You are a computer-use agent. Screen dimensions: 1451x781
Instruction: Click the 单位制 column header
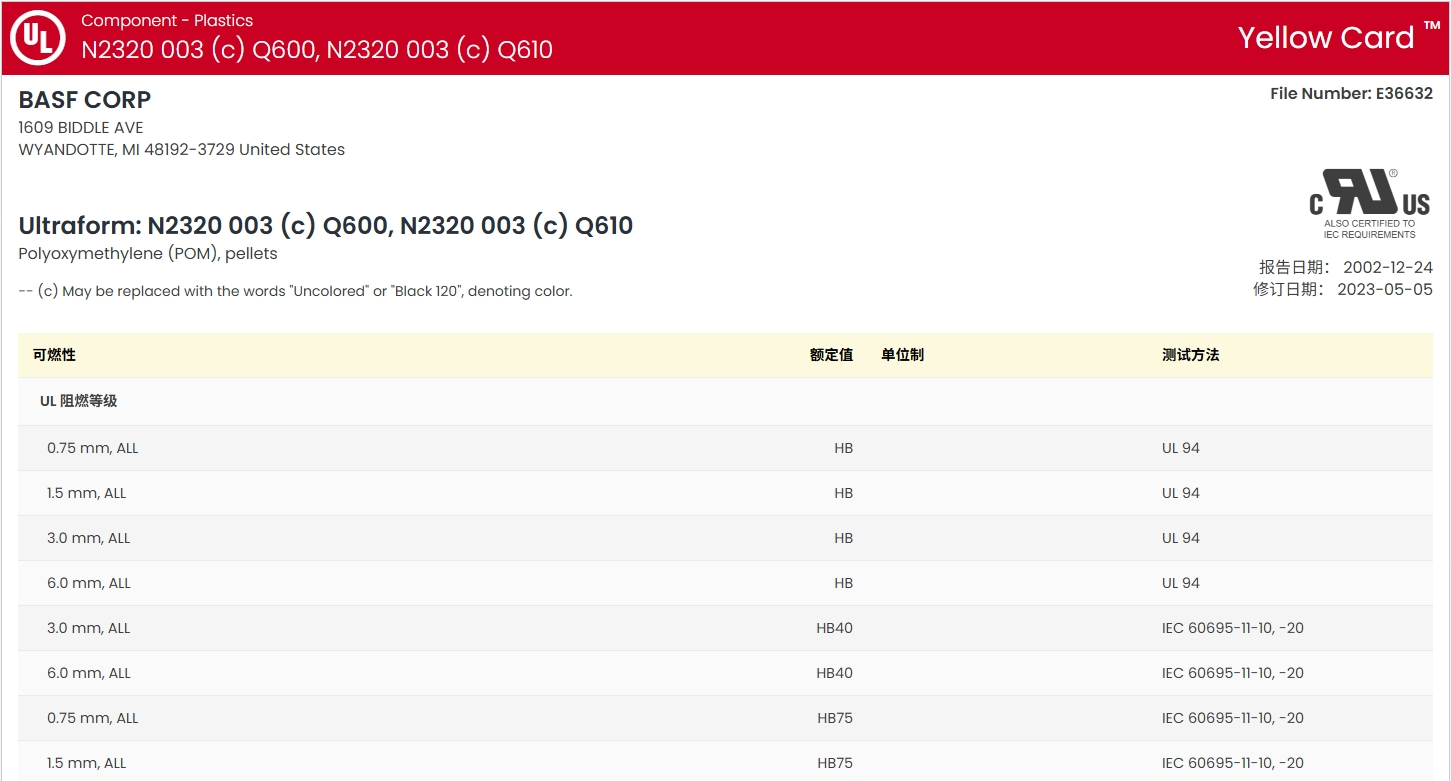(902, 355)
